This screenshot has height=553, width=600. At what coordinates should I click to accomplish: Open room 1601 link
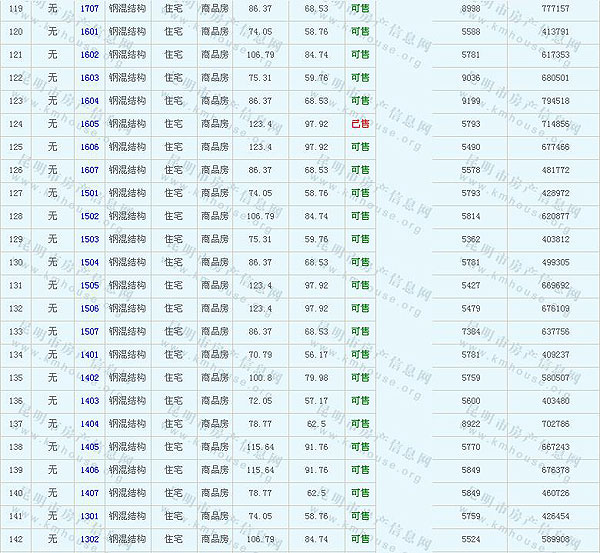[90, 32]
